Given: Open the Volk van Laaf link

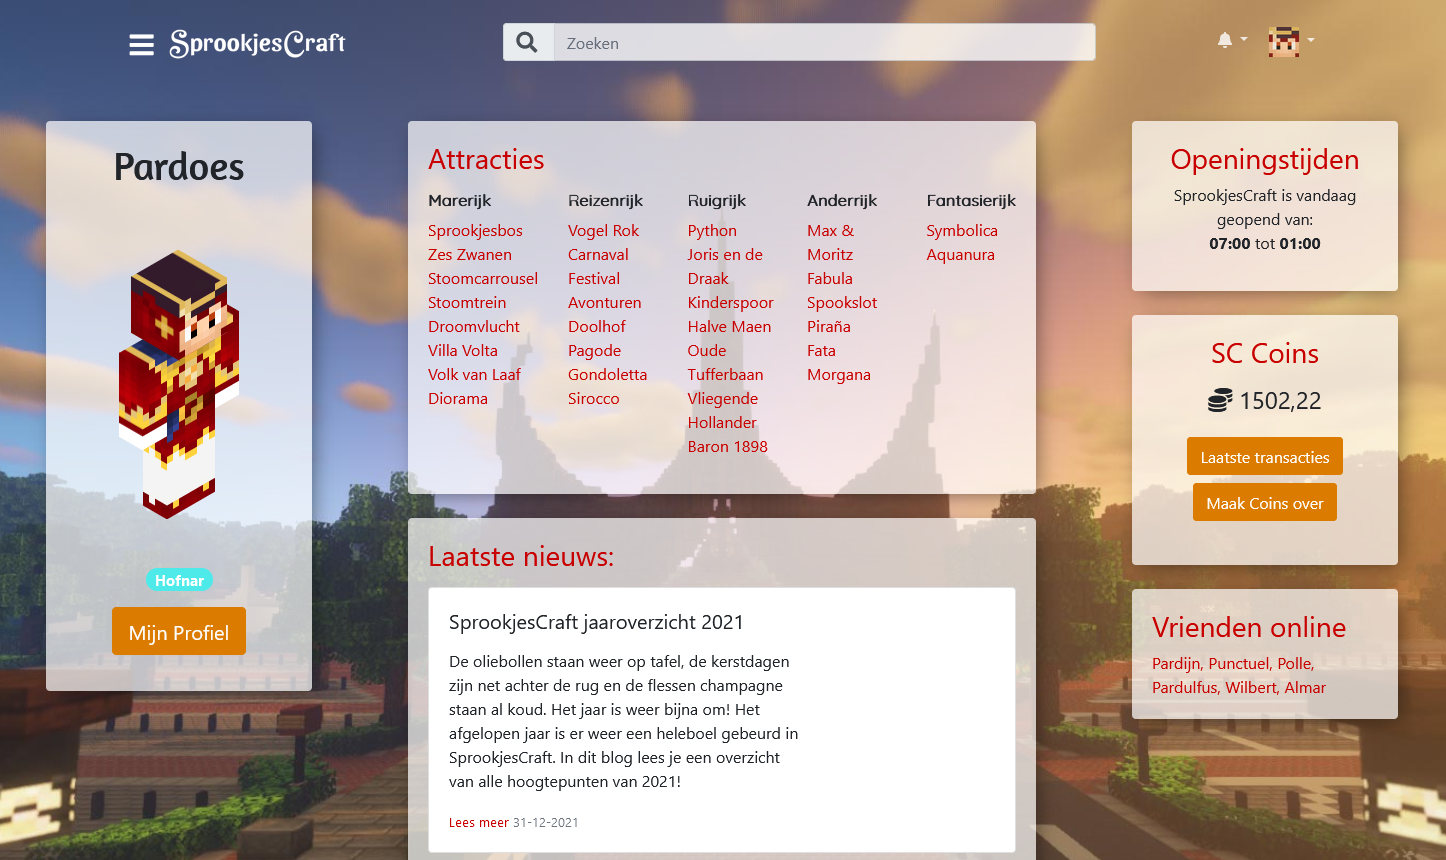Looking at the screenshot, I should tap(474, 374).
